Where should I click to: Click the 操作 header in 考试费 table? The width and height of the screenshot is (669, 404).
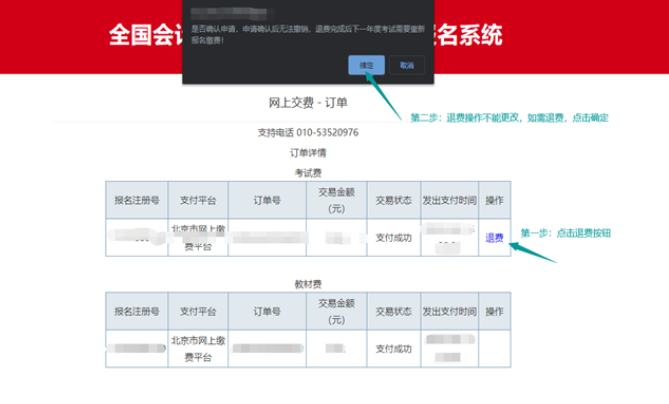[494, 200]
